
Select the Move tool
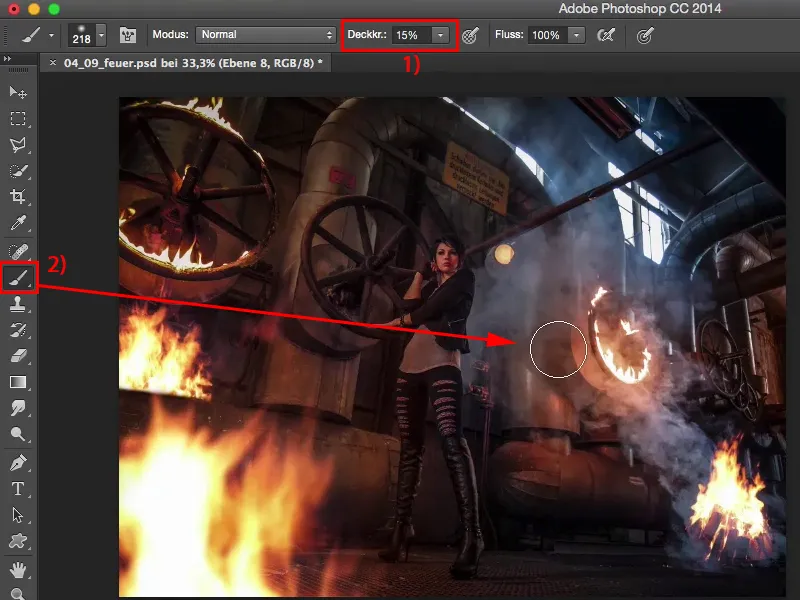18,92
